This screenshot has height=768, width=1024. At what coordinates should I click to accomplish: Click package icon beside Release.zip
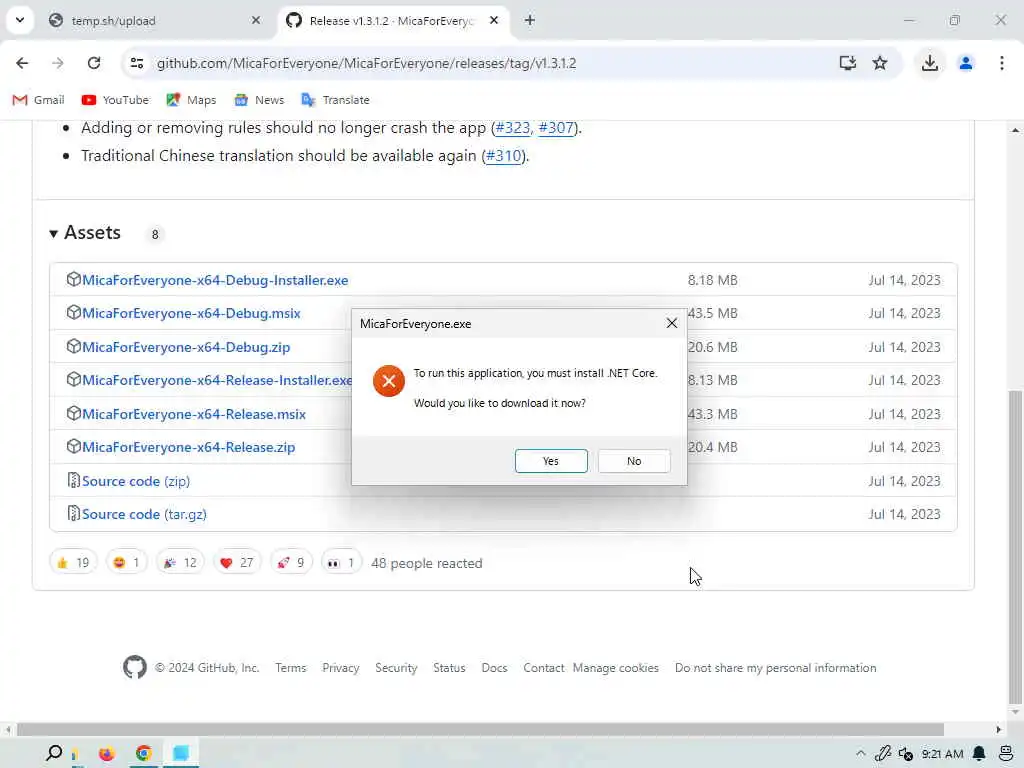tap(73, 447)
